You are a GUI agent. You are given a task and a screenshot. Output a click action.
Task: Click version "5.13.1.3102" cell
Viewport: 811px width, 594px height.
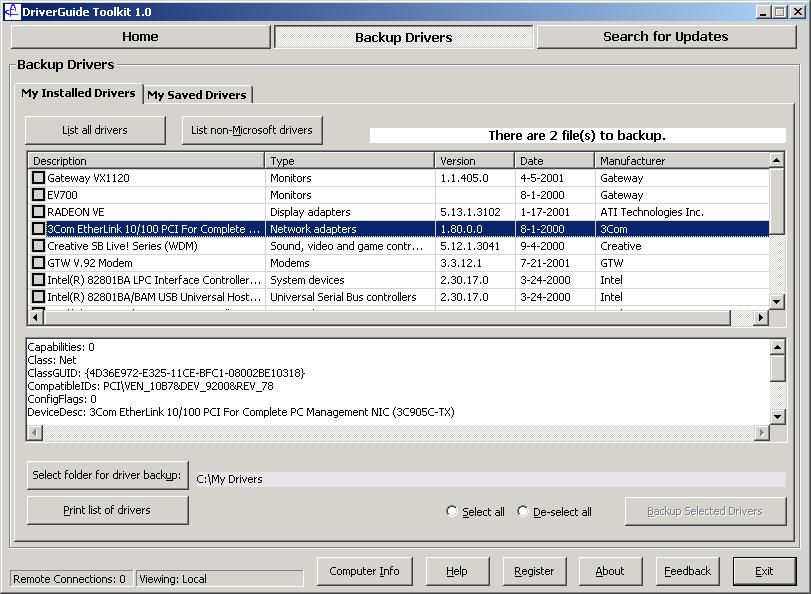click(475, 212)
